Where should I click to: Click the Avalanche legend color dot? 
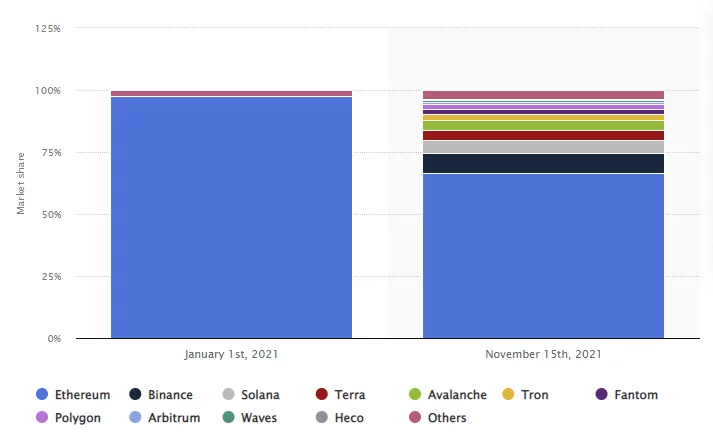pyautogui.click(x=415, y=395)
